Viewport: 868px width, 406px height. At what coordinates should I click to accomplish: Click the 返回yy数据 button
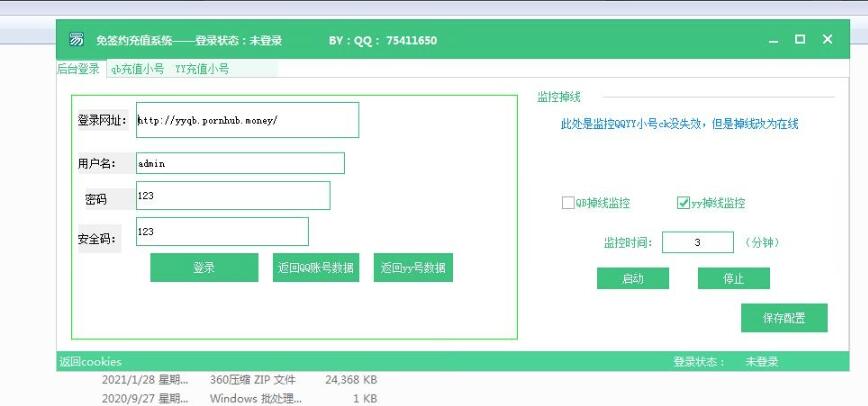pos(413,268)
